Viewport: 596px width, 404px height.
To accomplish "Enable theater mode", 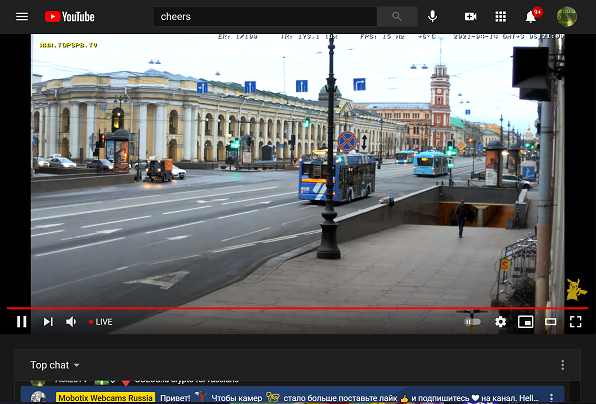I will [550, 322].
